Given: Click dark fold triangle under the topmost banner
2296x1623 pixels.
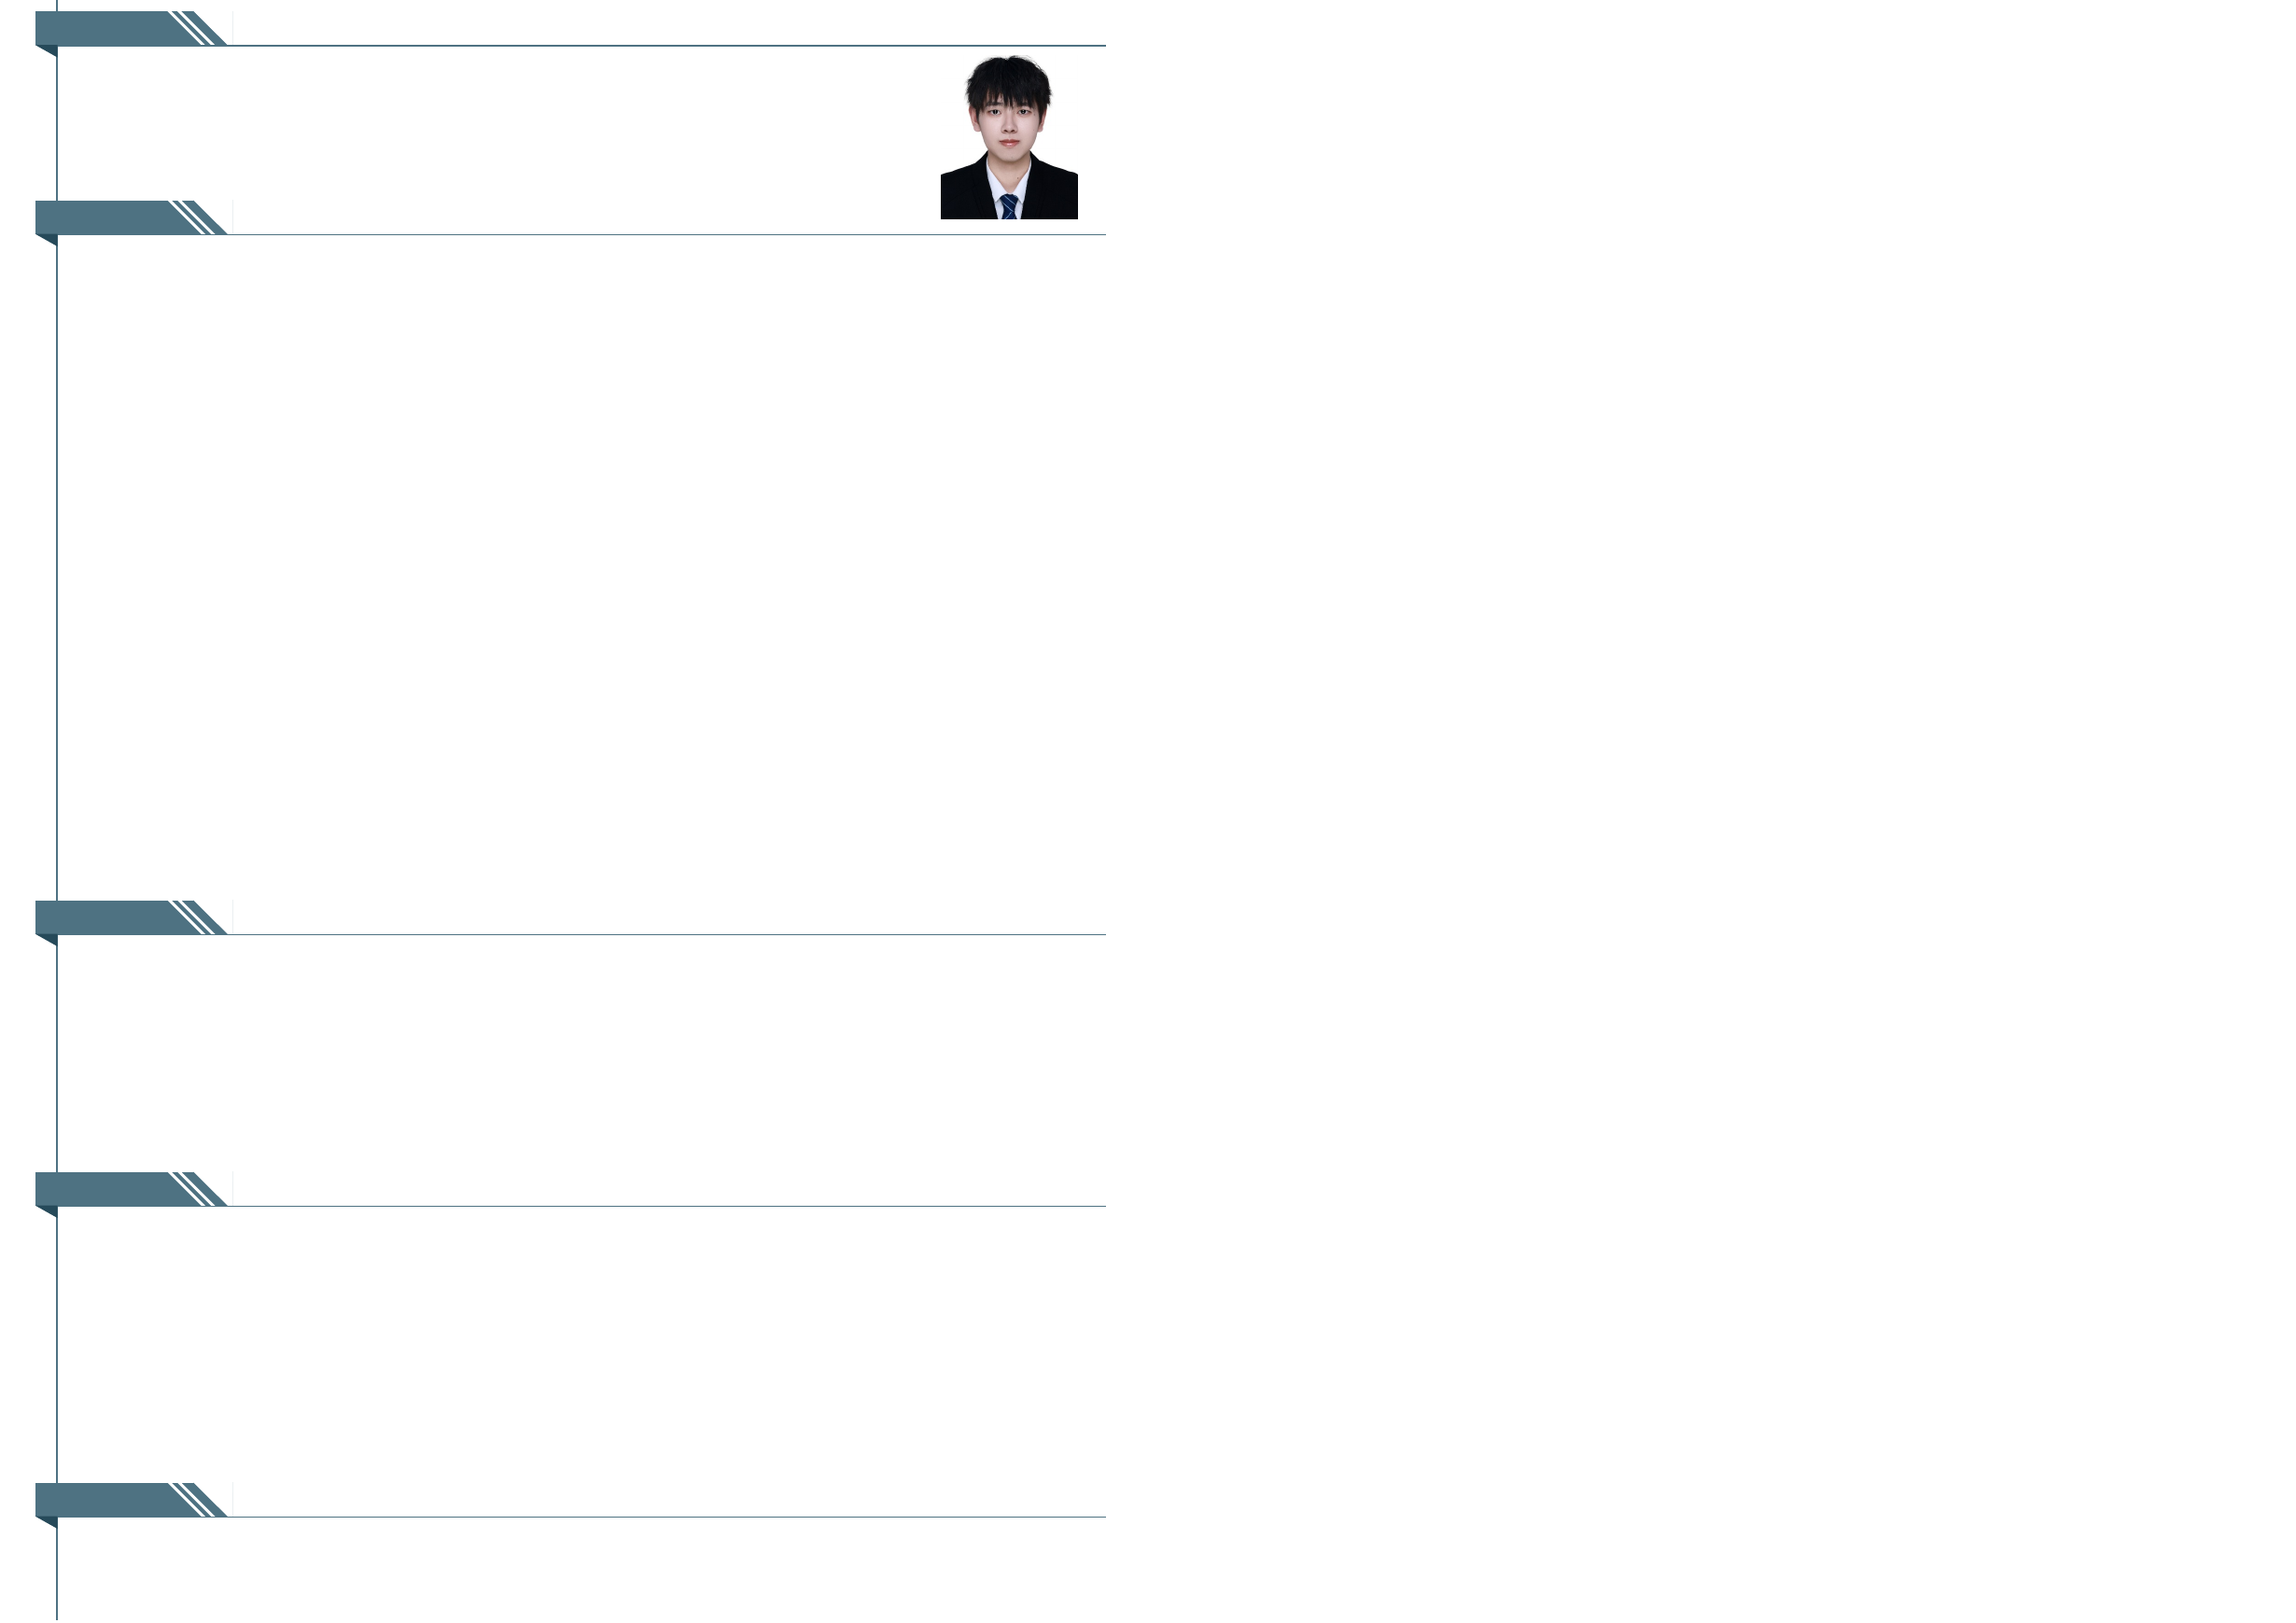Looking at the screenshot, I should [49, 50].
